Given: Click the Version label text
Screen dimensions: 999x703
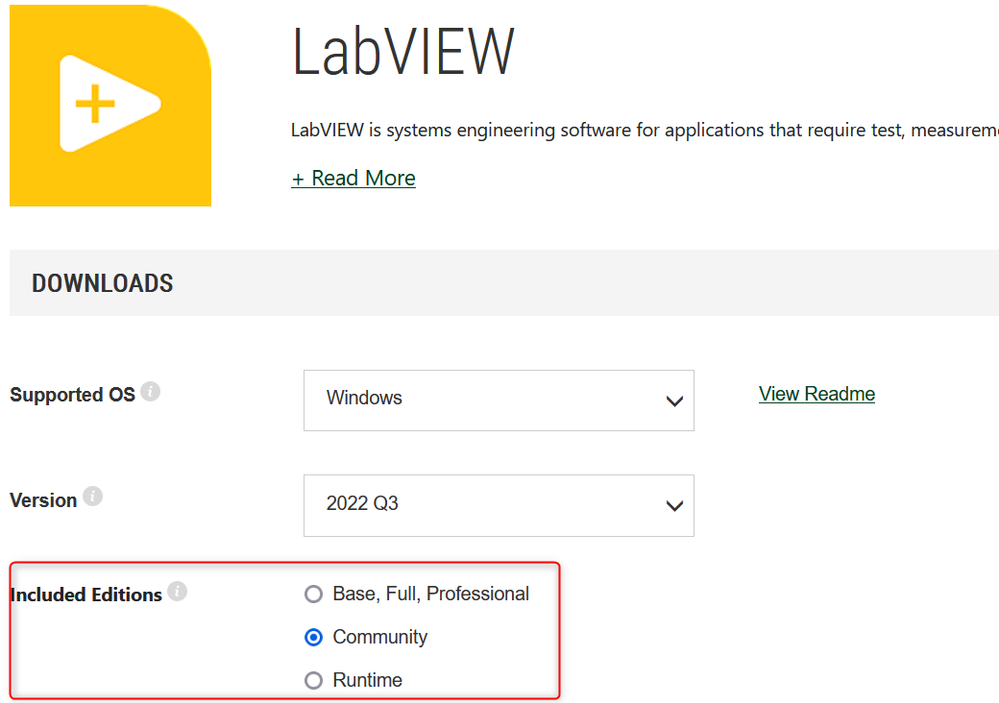Looking at the screenshot, I should [x=43, y=500].
